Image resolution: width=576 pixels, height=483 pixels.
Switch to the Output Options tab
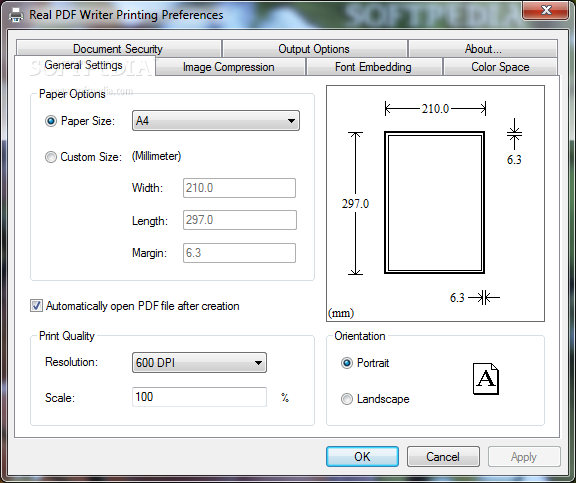(x=315, y=48)
